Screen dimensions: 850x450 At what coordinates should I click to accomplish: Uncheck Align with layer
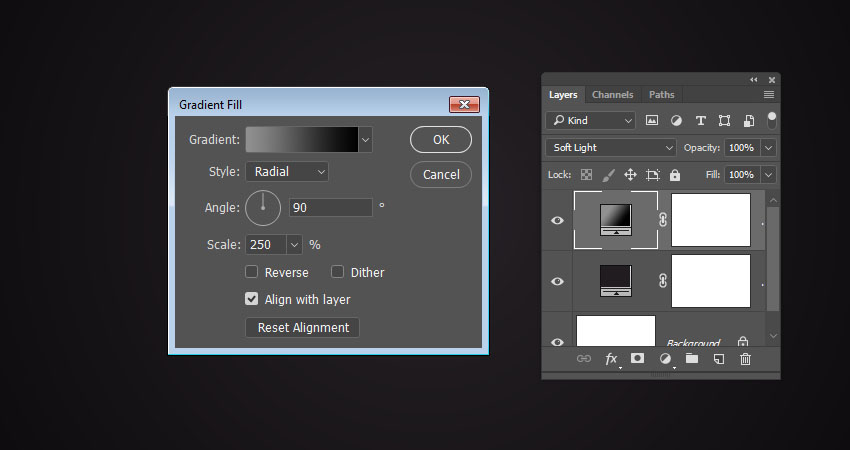[x=252, y=299]
